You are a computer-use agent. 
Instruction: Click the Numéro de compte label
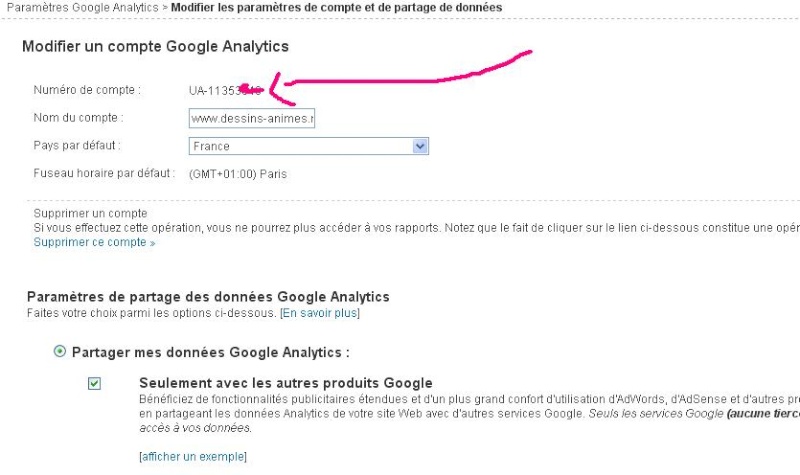point(87,90)
